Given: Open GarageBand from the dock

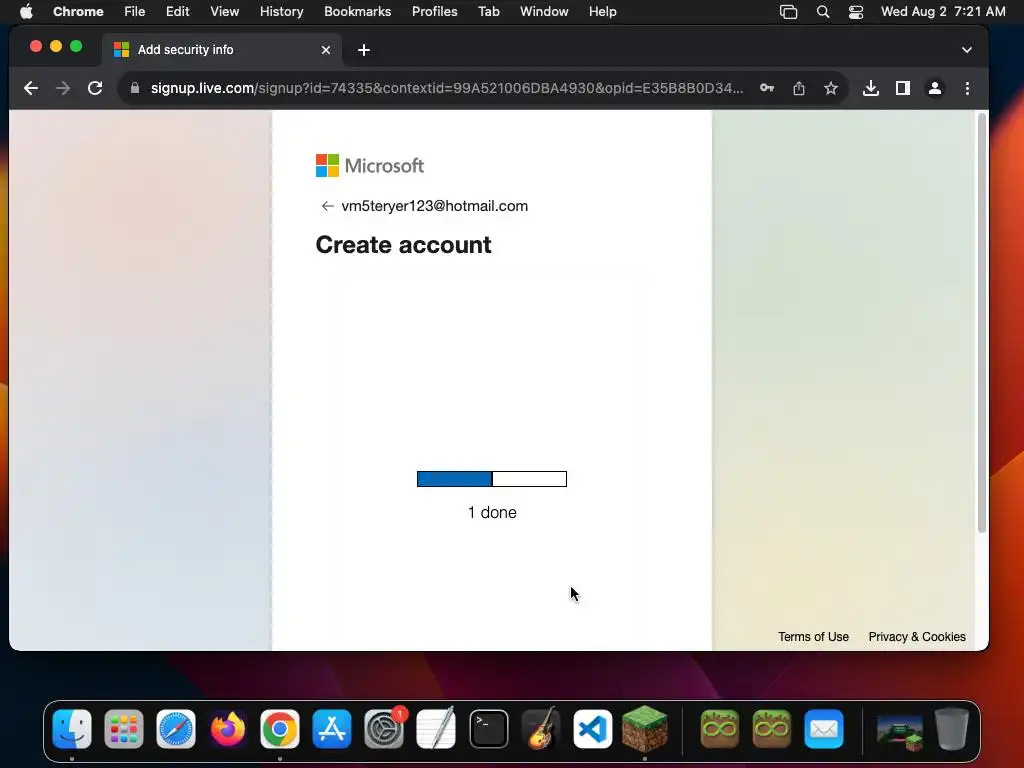Looking at the screenshot, I should [541, 729].
